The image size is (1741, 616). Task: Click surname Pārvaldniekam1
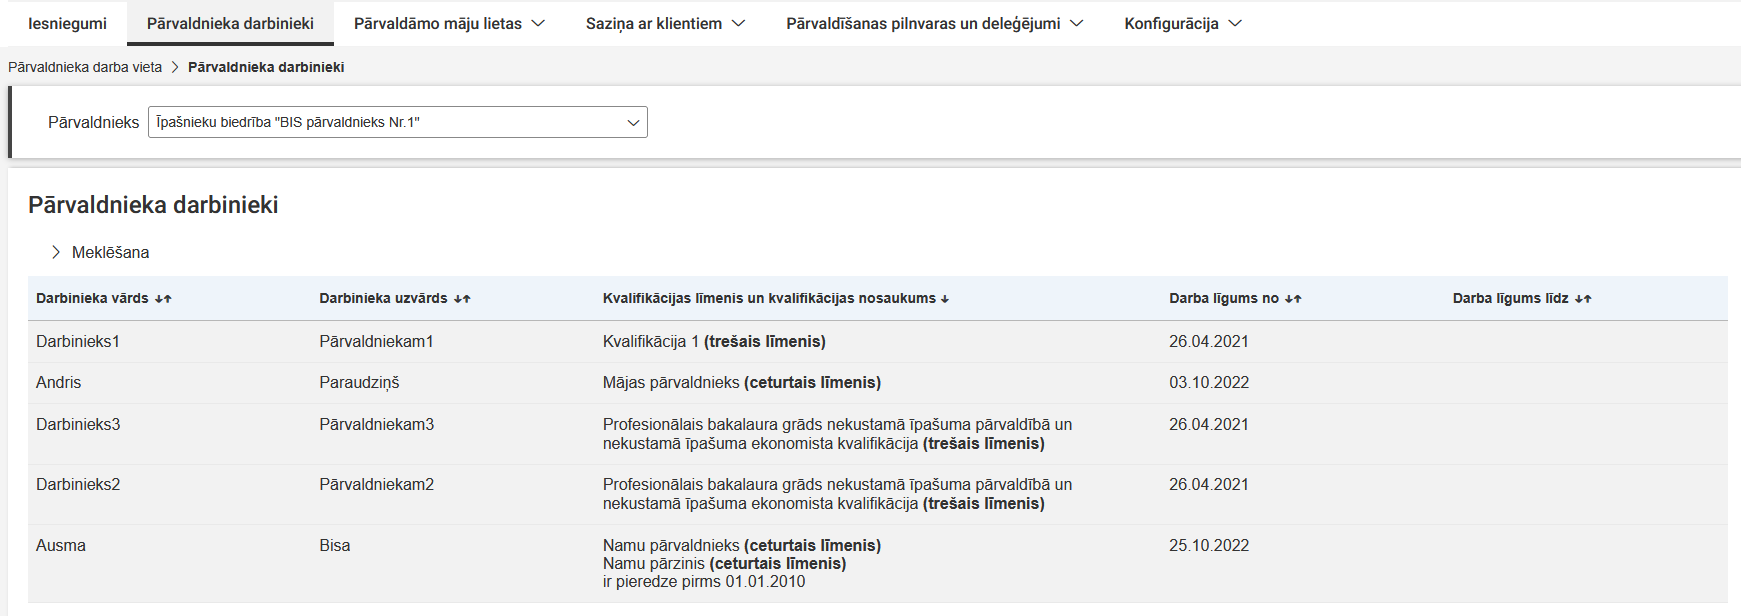376,341
